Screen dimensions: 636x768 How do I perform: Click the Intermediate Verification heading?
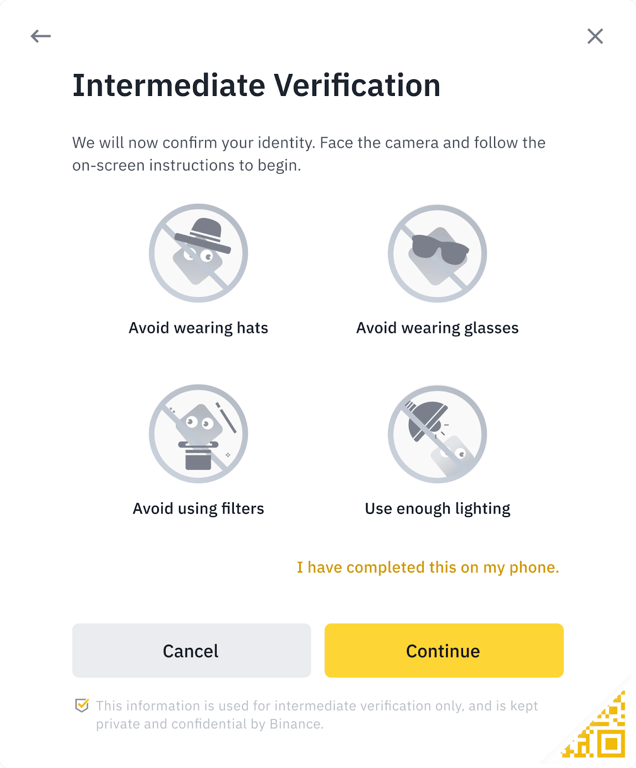(x=256, y=85)
